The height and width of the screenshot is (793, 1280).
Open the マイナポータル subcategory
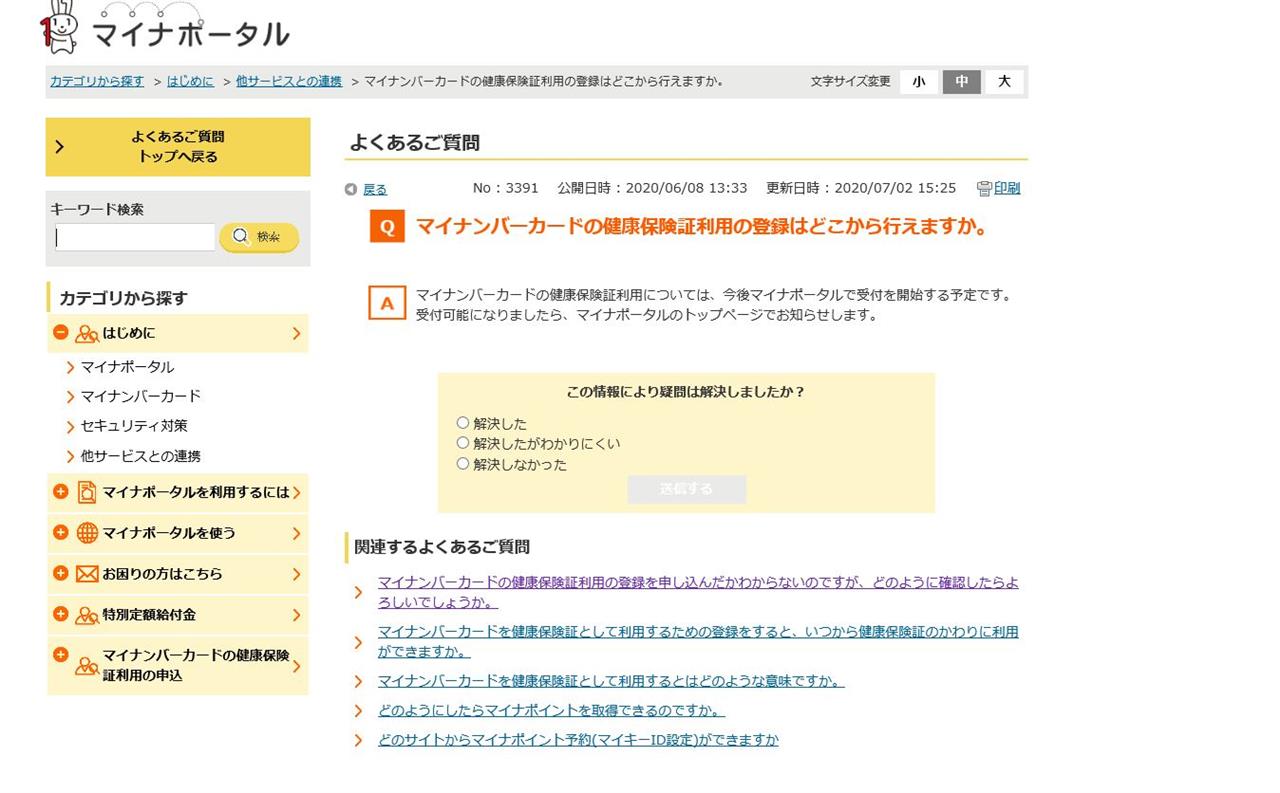pos(127,367)
